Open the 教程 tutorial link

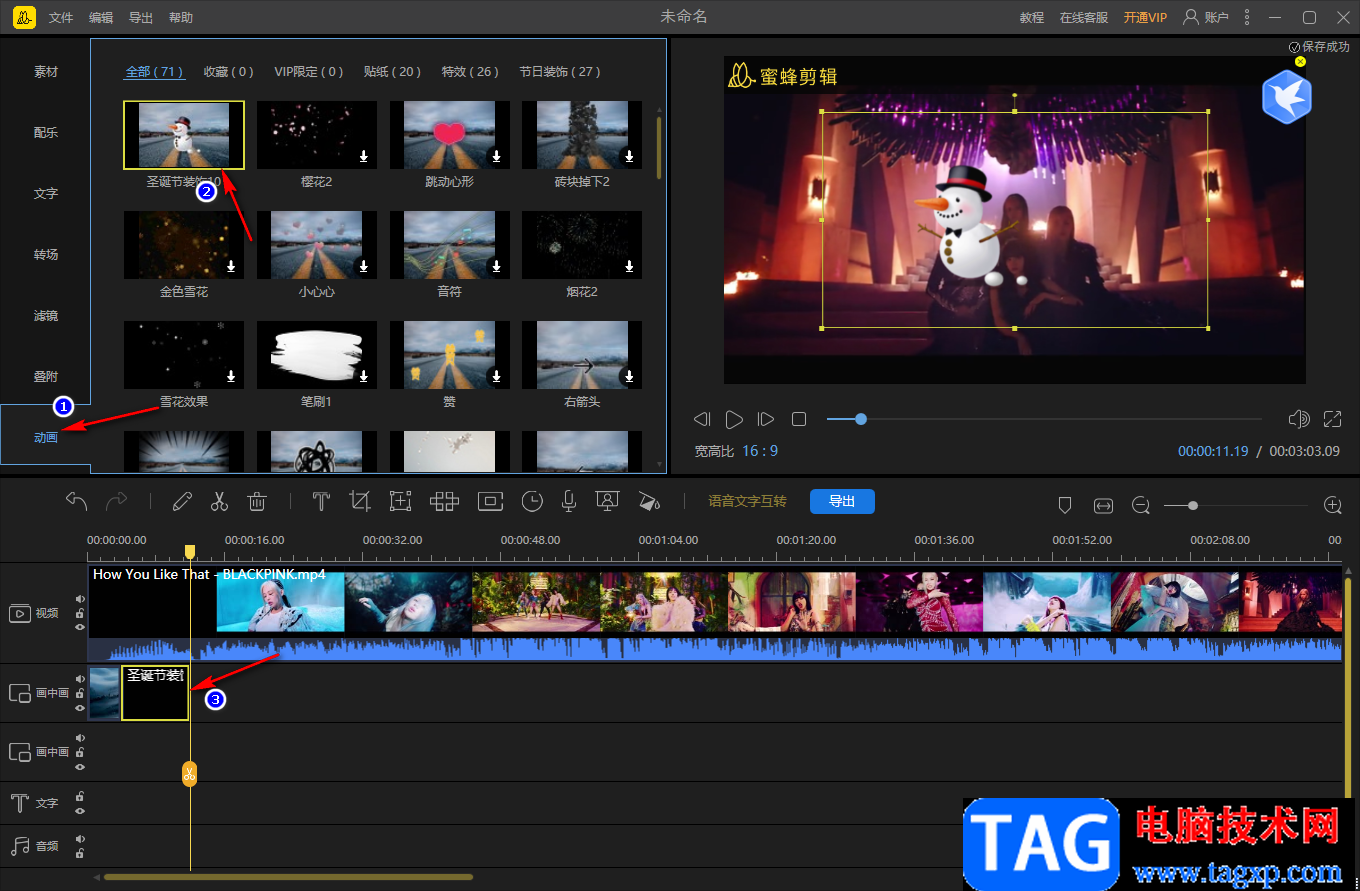point(1032,18)
